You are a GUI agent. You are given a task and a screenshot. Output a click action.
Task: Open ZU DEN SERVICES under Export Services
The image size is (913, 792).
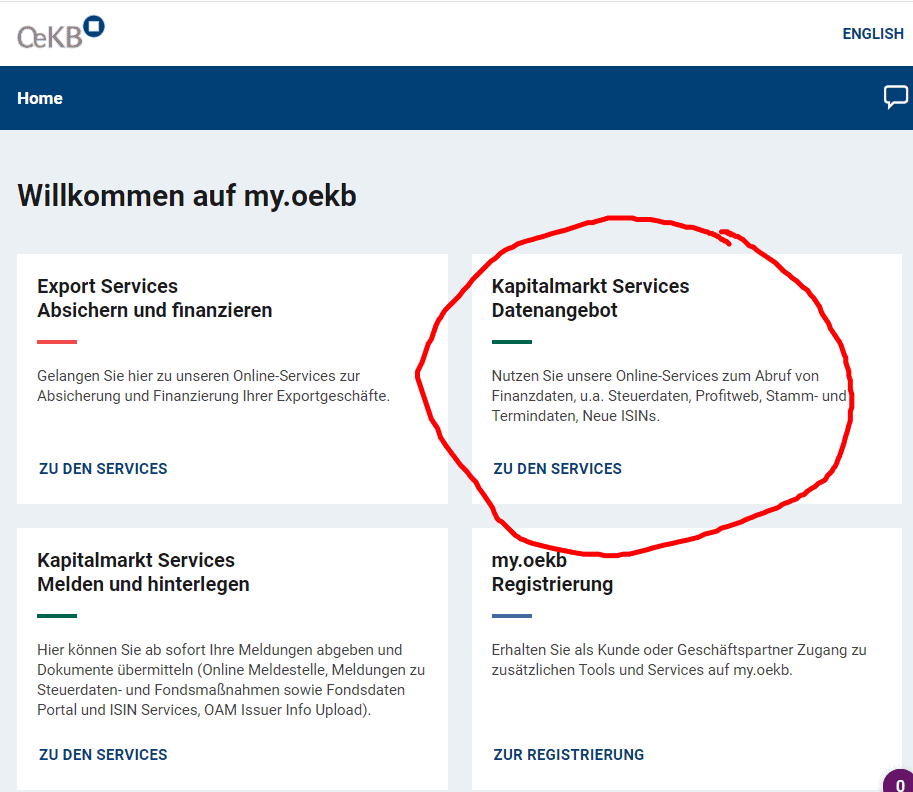click(x=103, y=469)
